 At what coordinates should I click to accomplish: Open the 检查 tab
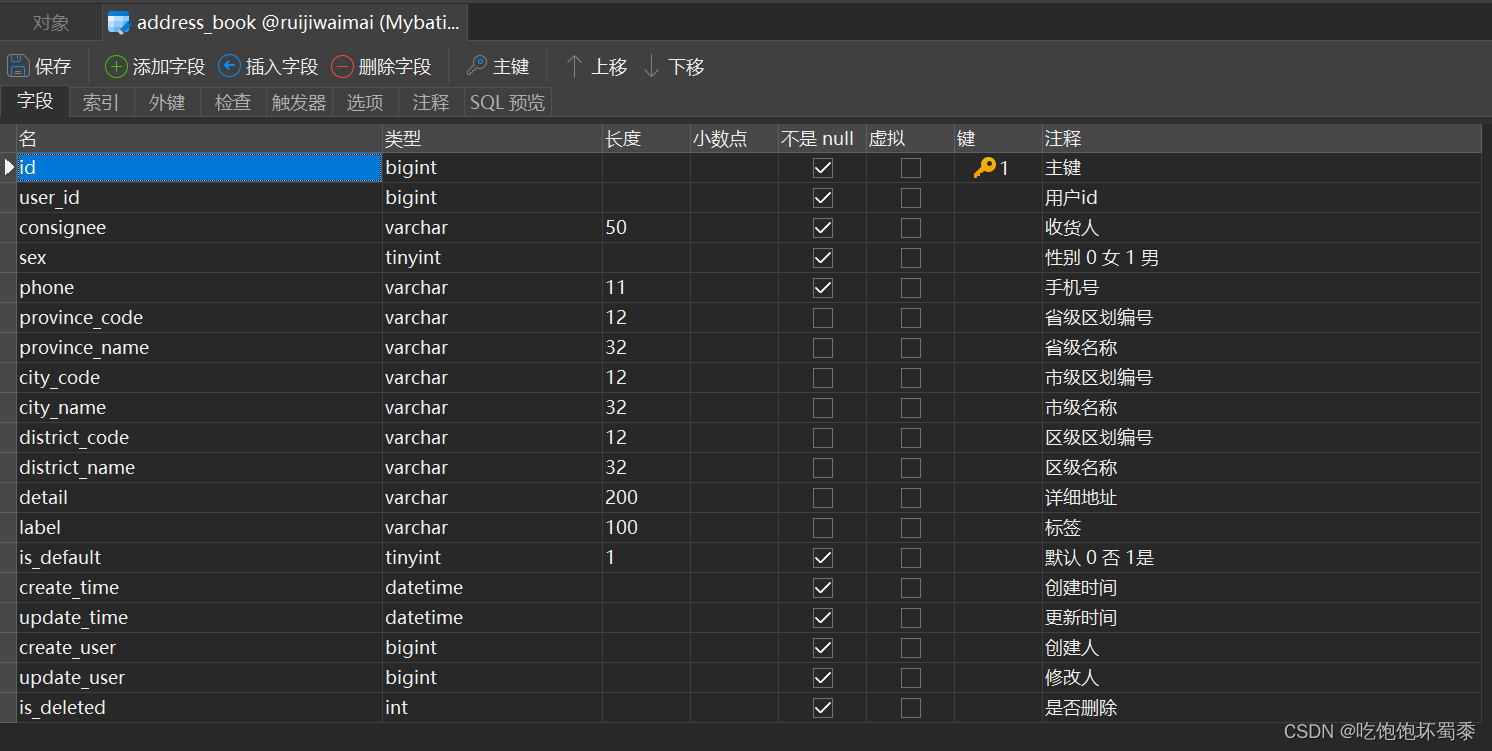pos(233,102)
